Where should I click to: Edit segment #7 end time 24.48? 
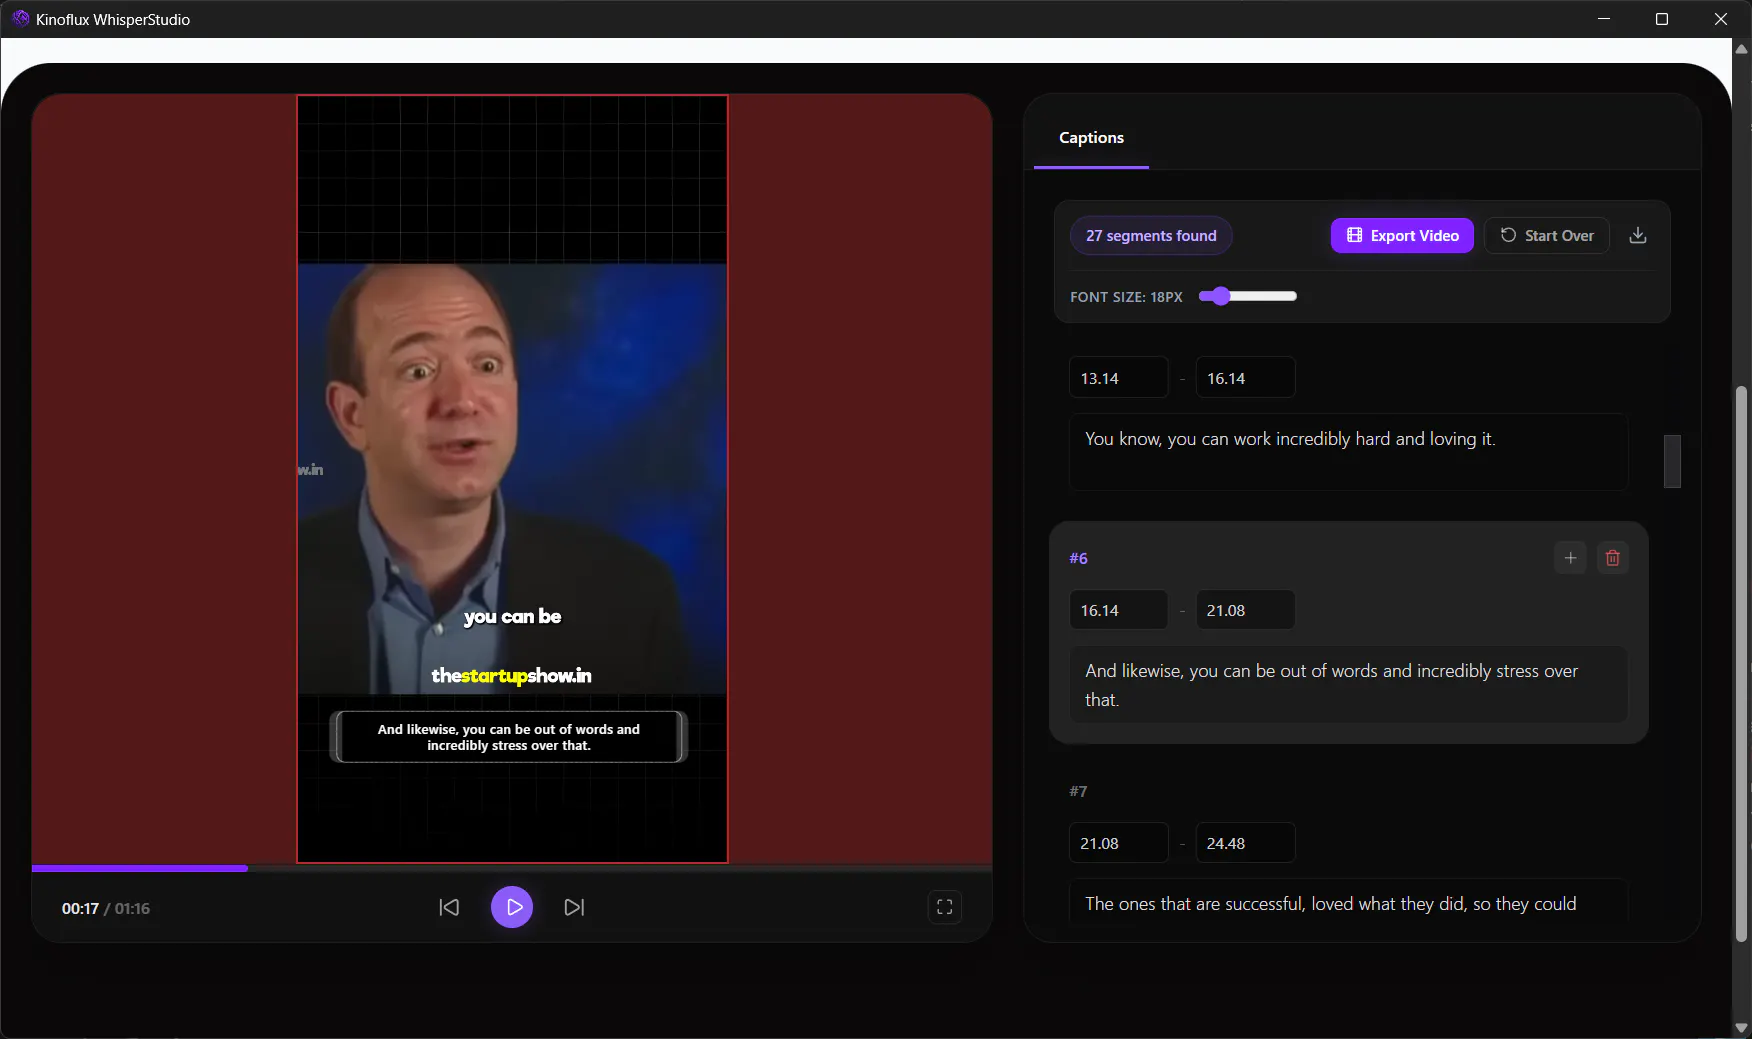point(1245,843)
